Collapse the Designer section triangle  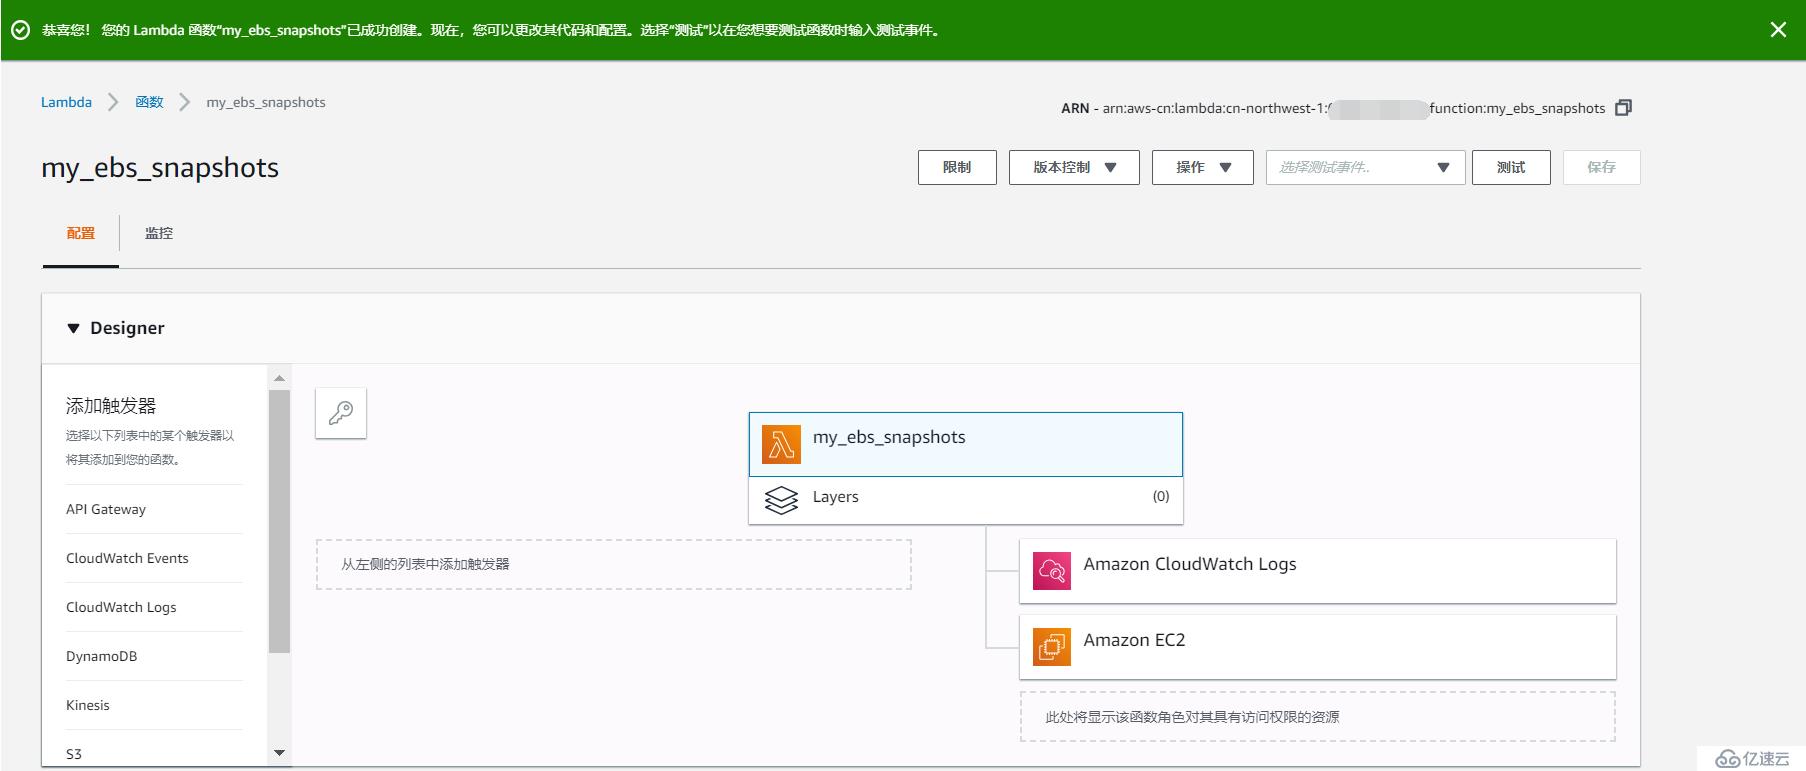click(73, 328)
